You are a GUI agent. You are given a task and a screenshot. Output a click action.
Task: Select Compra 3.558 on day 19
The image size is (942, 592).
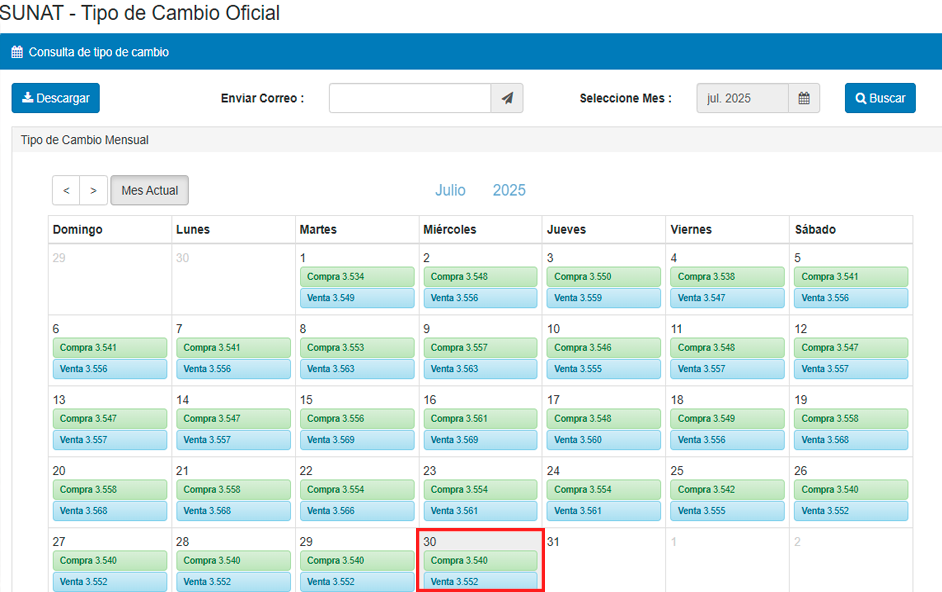click(851, 418)
